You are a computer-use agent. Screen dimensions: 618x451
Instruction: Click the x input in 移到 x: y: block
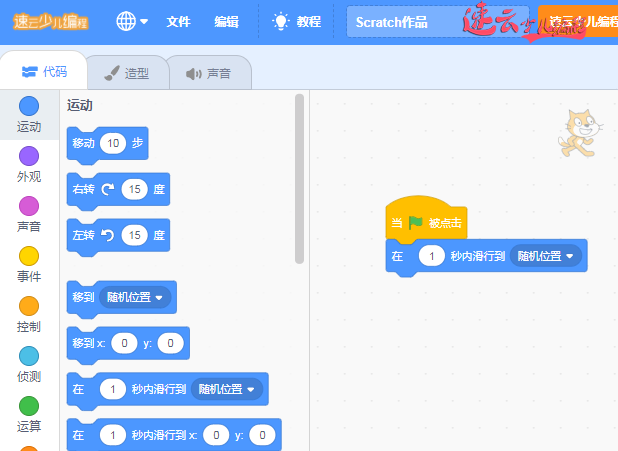(124, 343)
